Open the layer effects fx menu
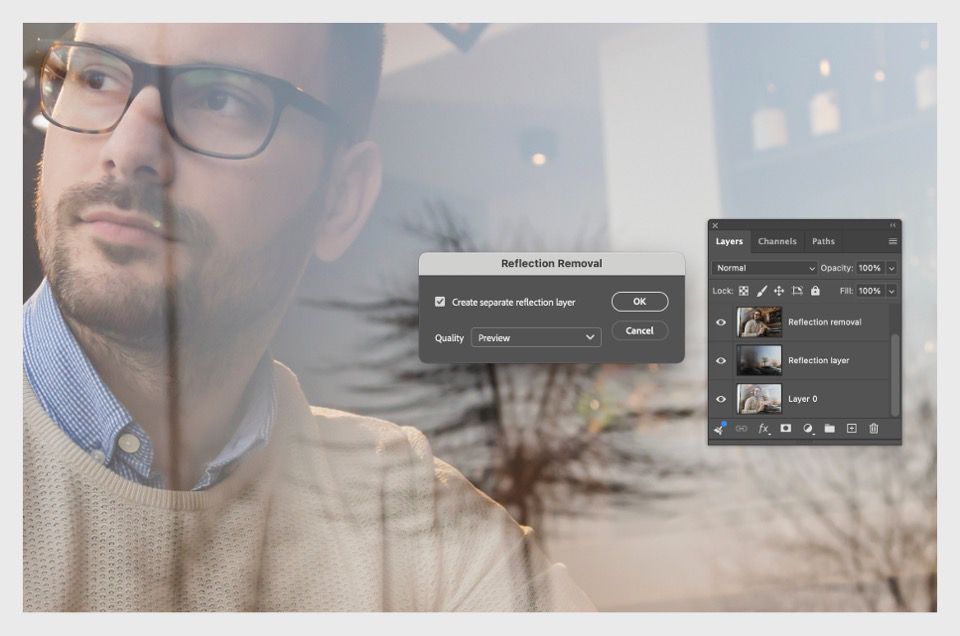The width and height of the screenshot is (960, 636). coord(763,429)
